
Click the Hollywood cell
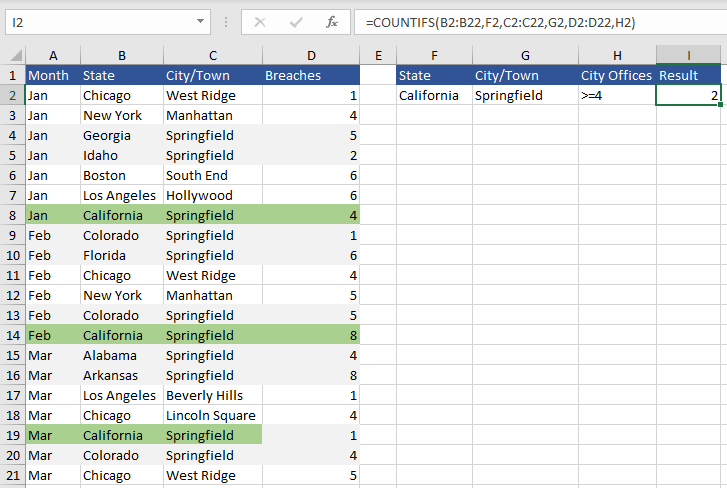click(x=213, y=195)
